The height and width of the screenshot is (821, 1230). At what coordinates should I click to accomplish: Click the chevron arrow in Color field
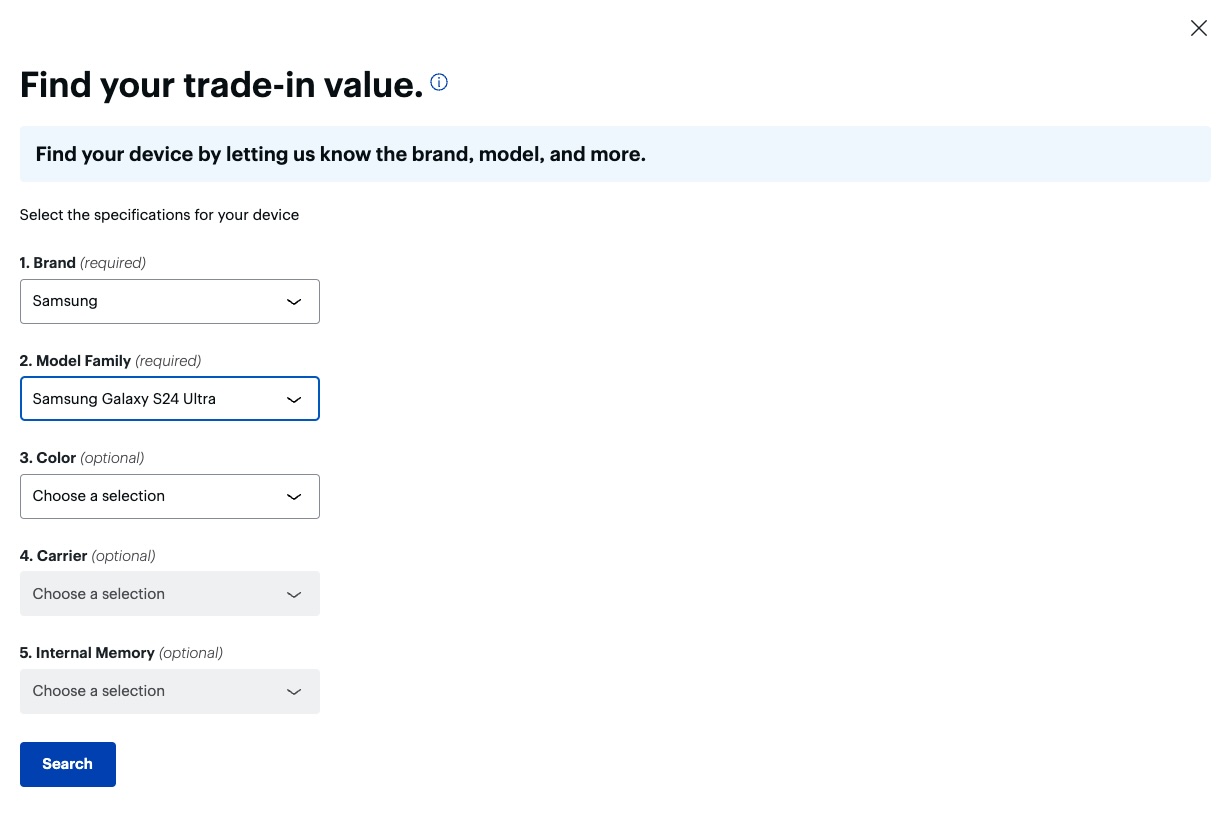click(x=294, y=497)
